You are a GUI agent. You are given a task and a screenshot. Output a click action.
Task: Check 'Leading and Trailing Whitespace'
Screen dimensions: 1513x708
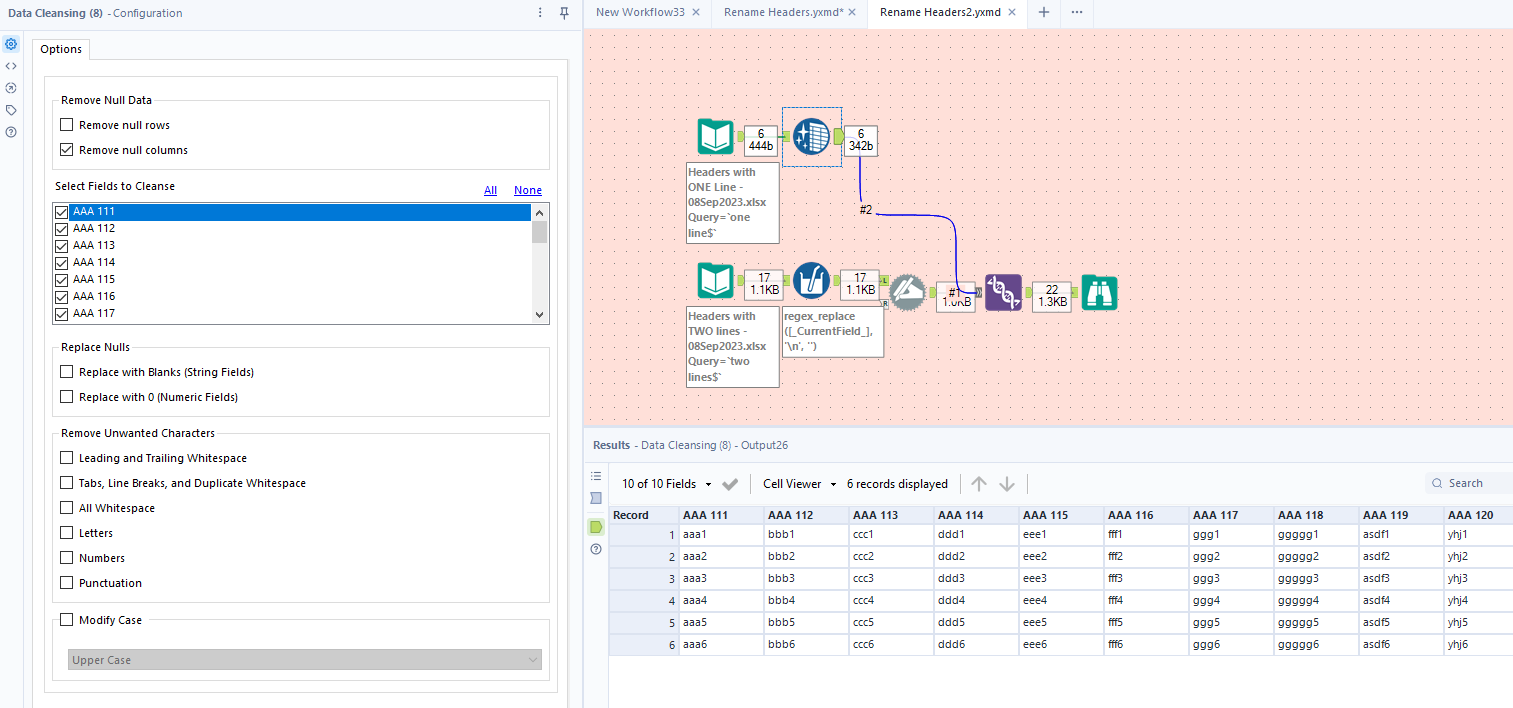click(x=66, y=457)
